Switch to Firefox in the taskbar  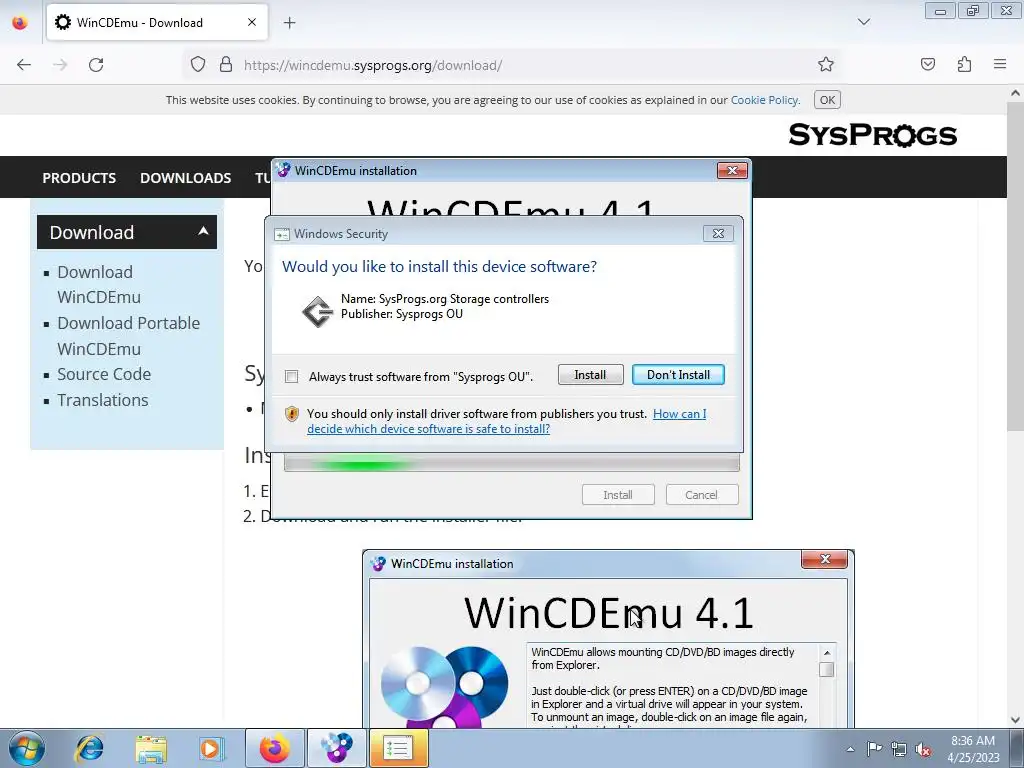(275, 748)
